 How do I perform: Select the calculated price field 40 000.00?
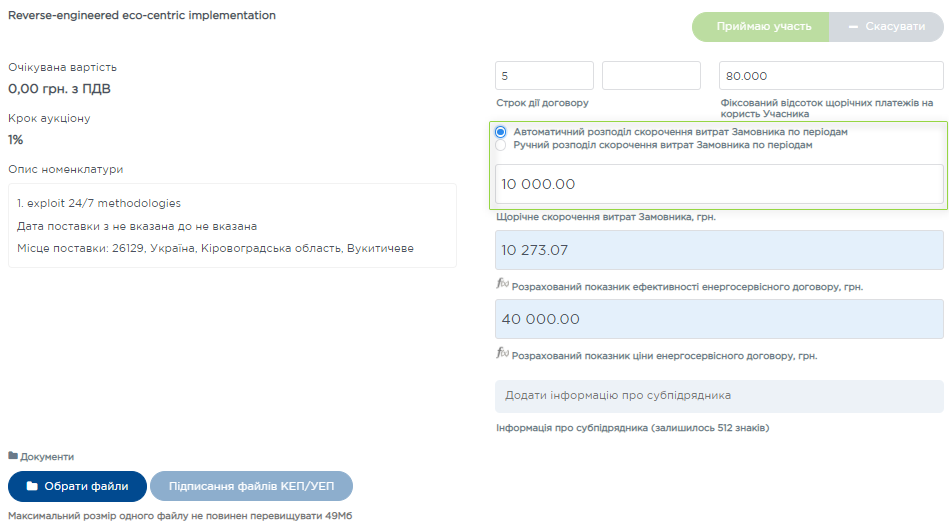[x=719, y=319]
